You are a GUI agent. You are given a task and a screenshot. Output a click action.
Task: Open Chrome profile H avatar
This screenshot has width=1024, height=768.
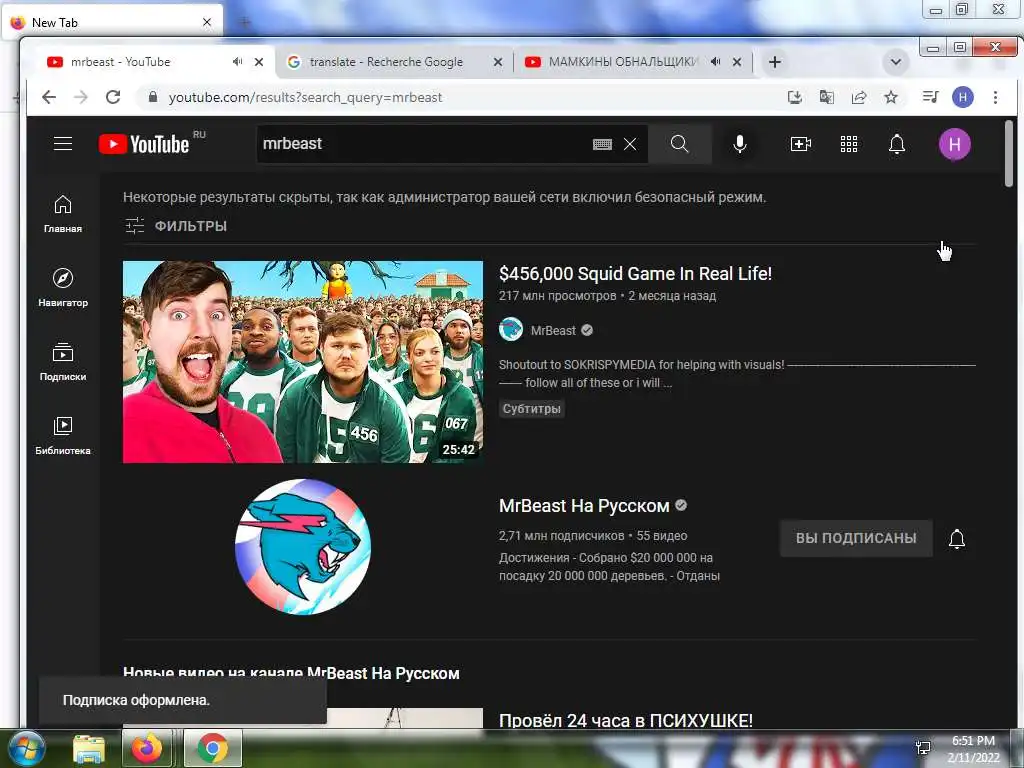(963, 97)
